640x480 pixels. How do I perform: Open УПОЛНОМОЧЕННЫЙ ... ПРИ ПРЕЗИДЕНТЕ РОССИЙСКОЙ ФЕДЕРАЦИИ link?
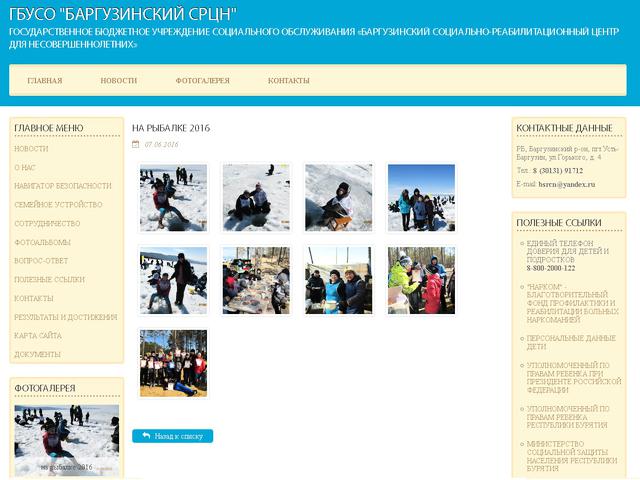tap(574, 378)
